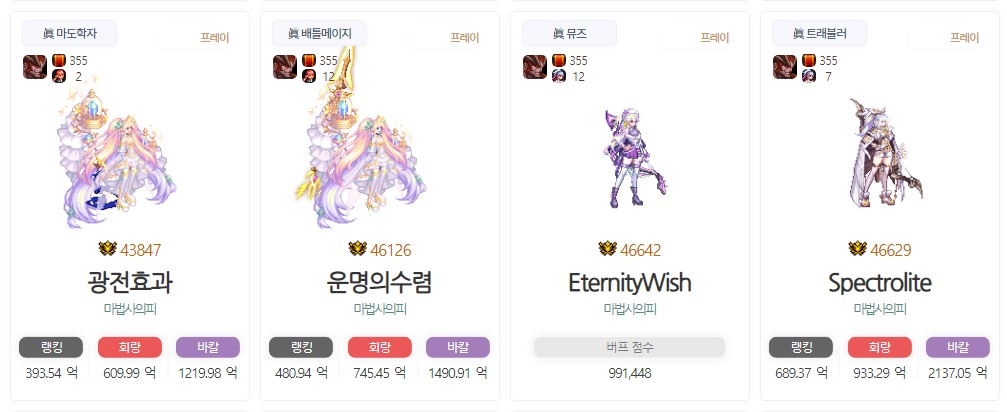Viewport: 1007px width, 412px height.
Task: Open the Spectrolite character name
Action: coord(880,283)
